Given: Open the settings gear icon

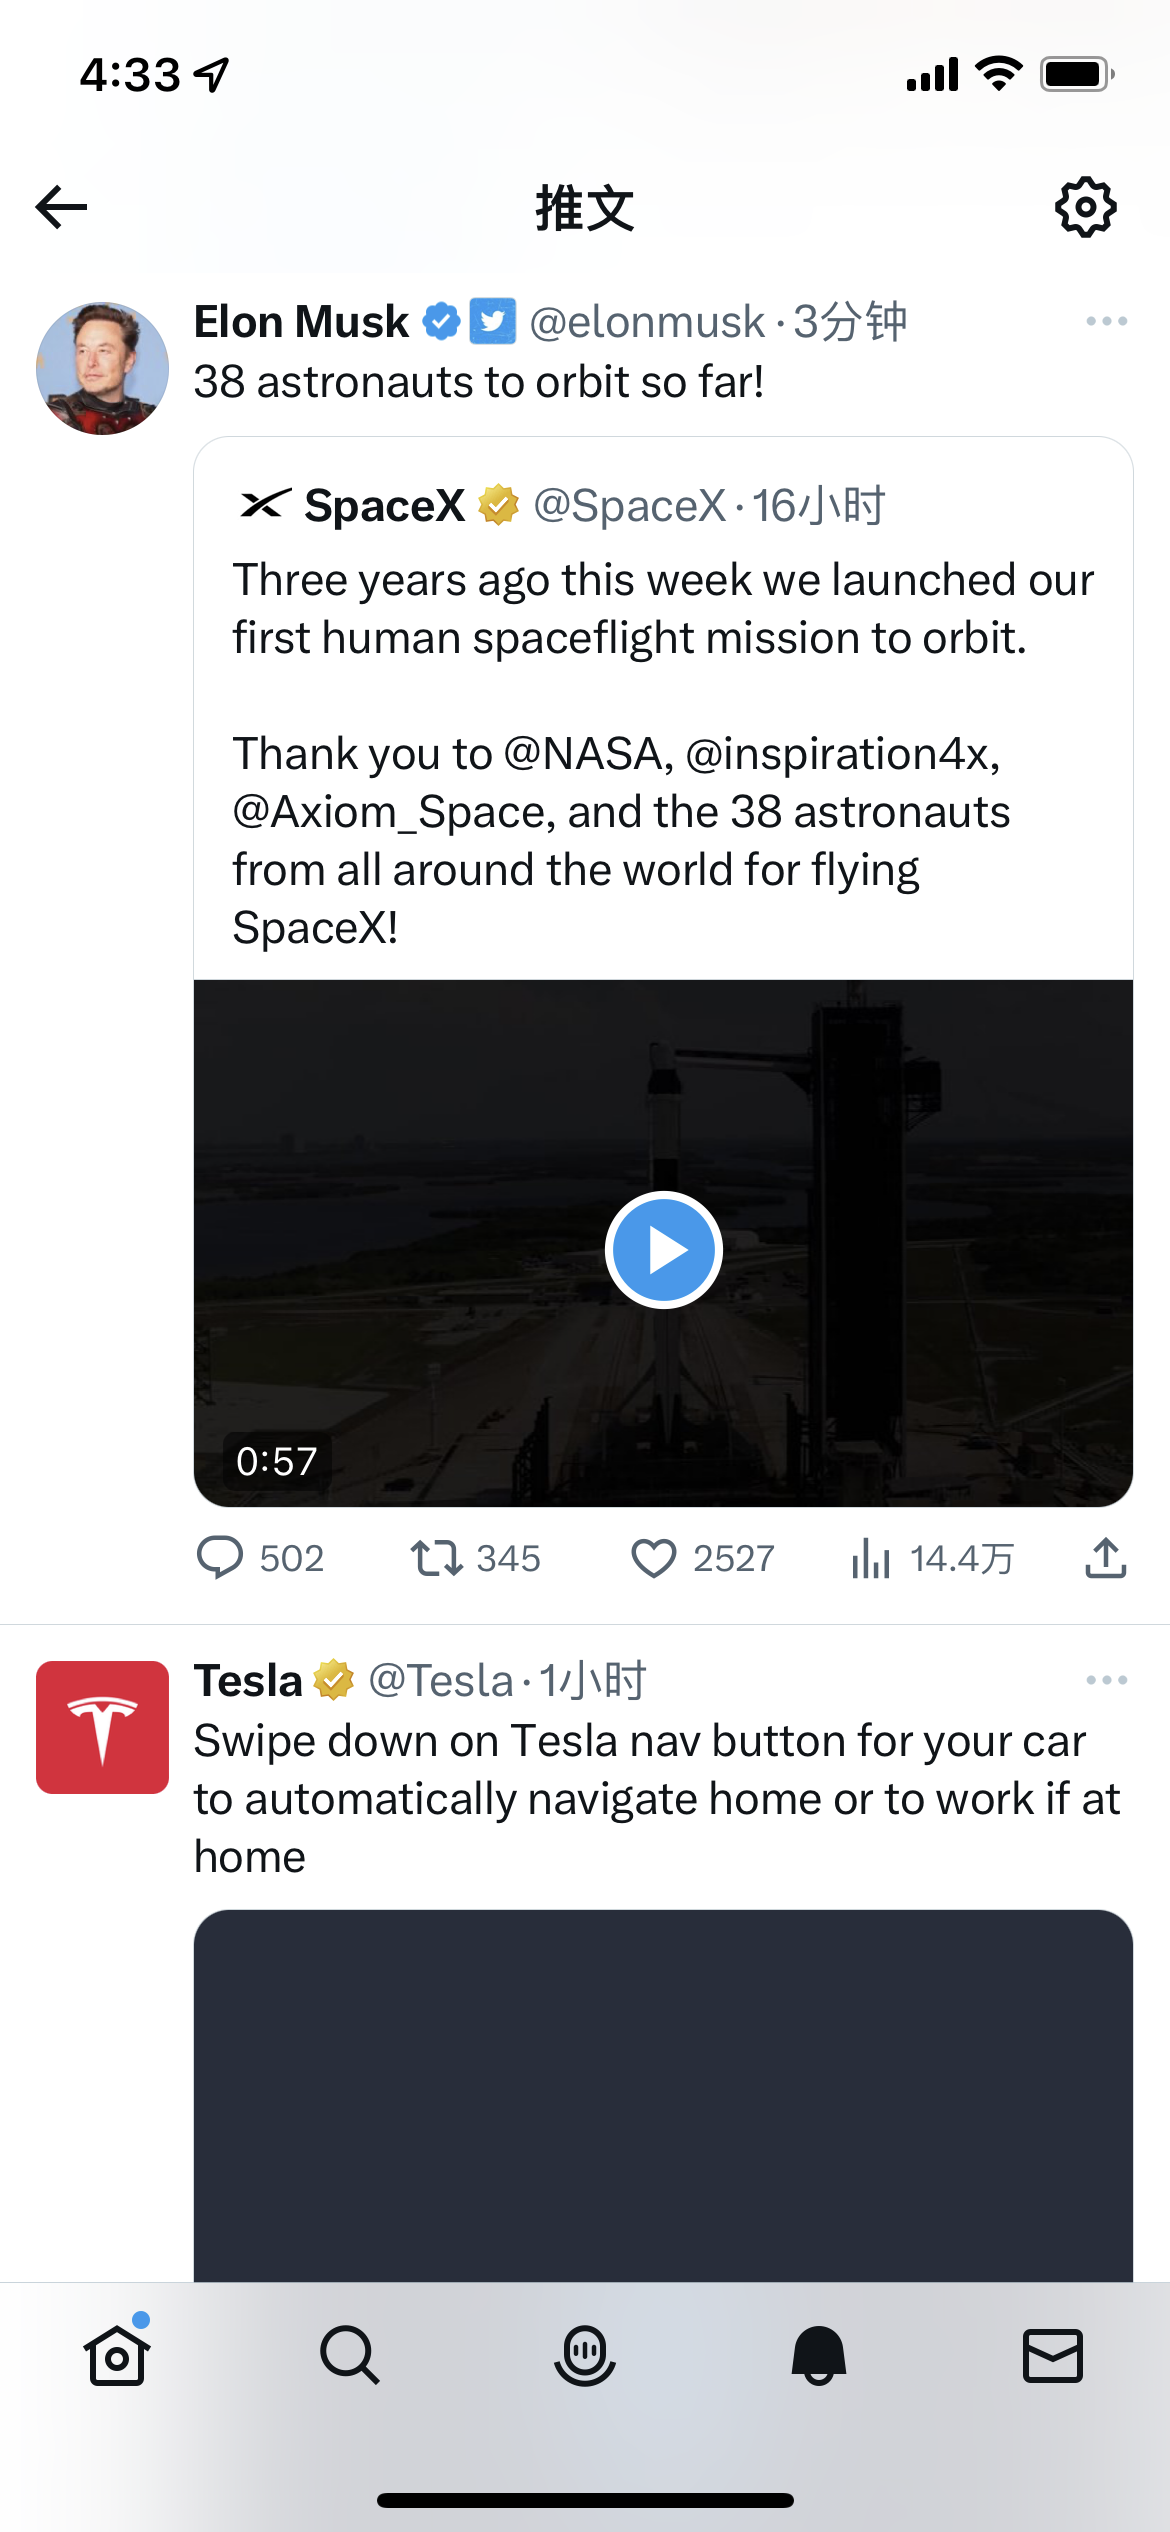Looking at the screenshot, I should point(1085,207).
